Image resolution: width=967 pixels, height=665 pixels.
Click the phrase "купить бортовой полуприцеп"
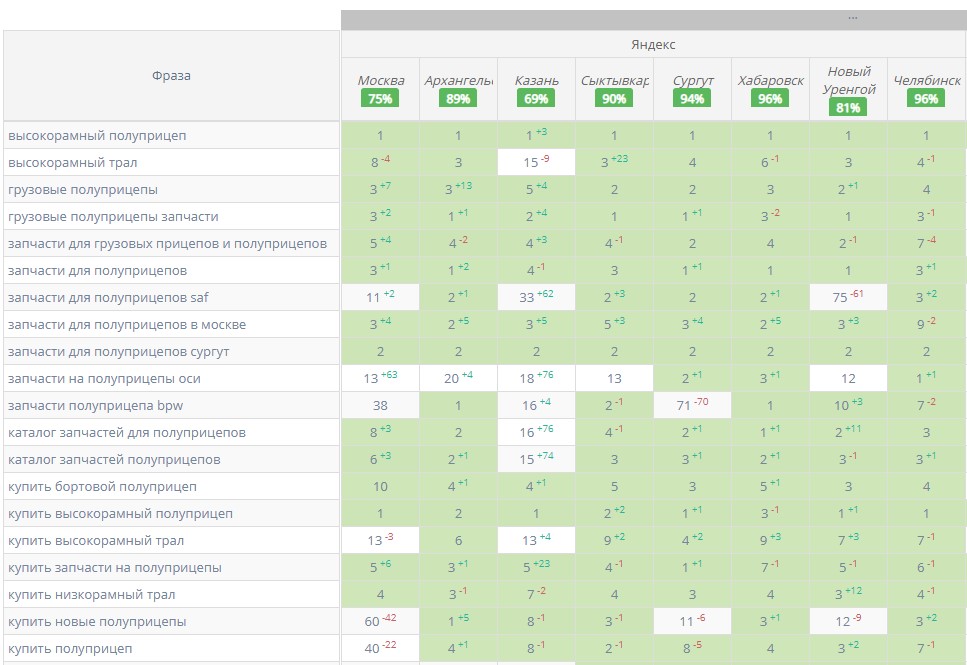coord(102,487)
